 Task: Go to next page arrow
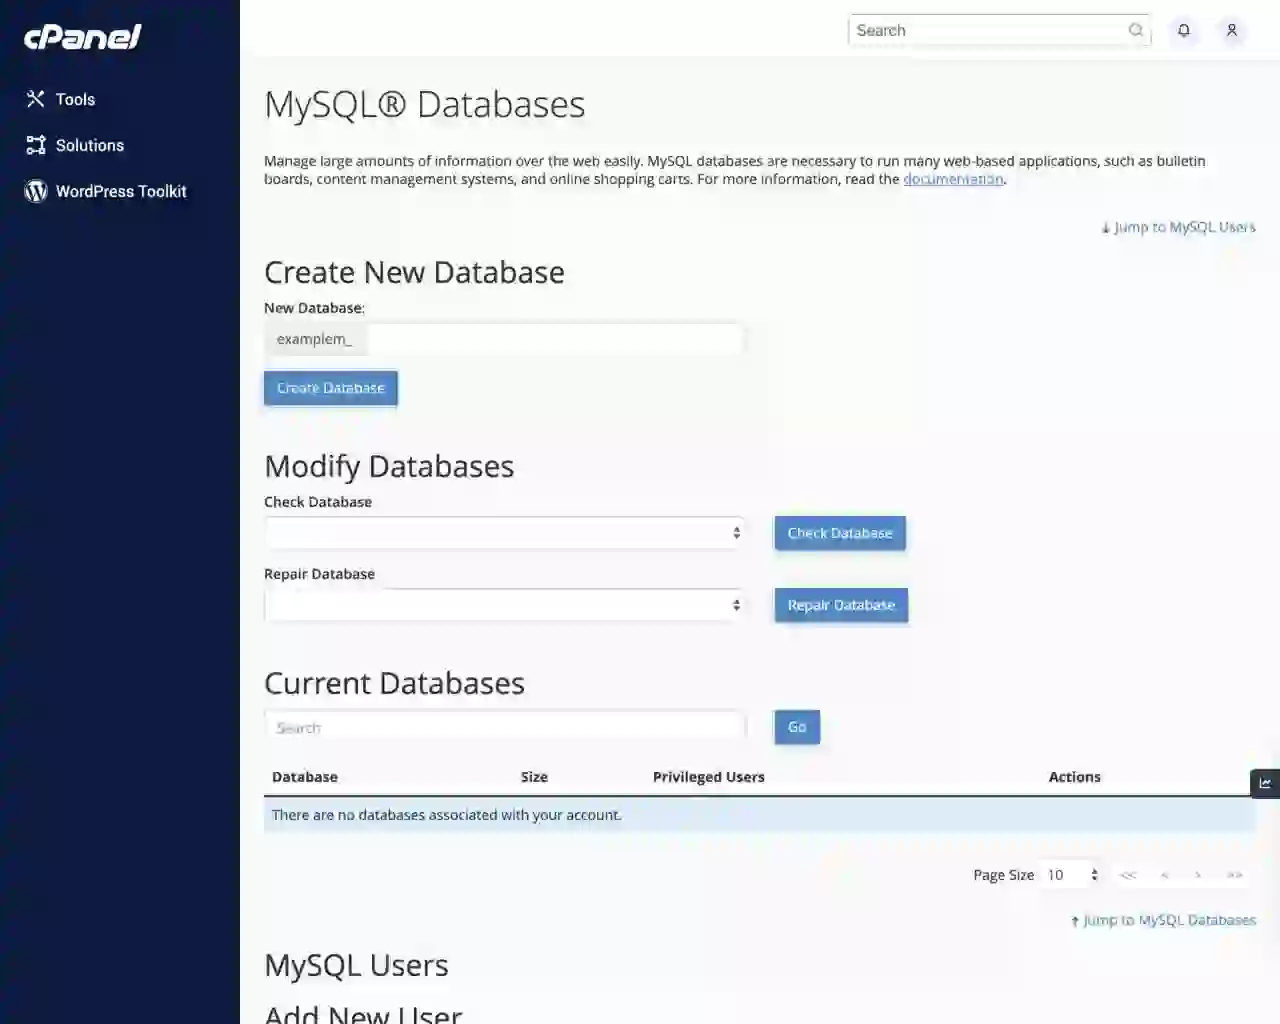click(x=1198, y=875)
